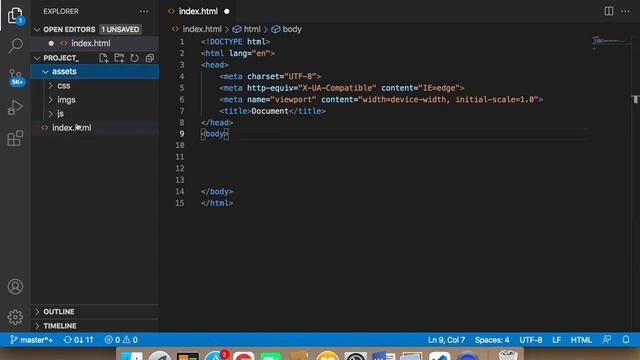Synchronize changes in status bar
640x360 pixels.
tap(78, 340)
